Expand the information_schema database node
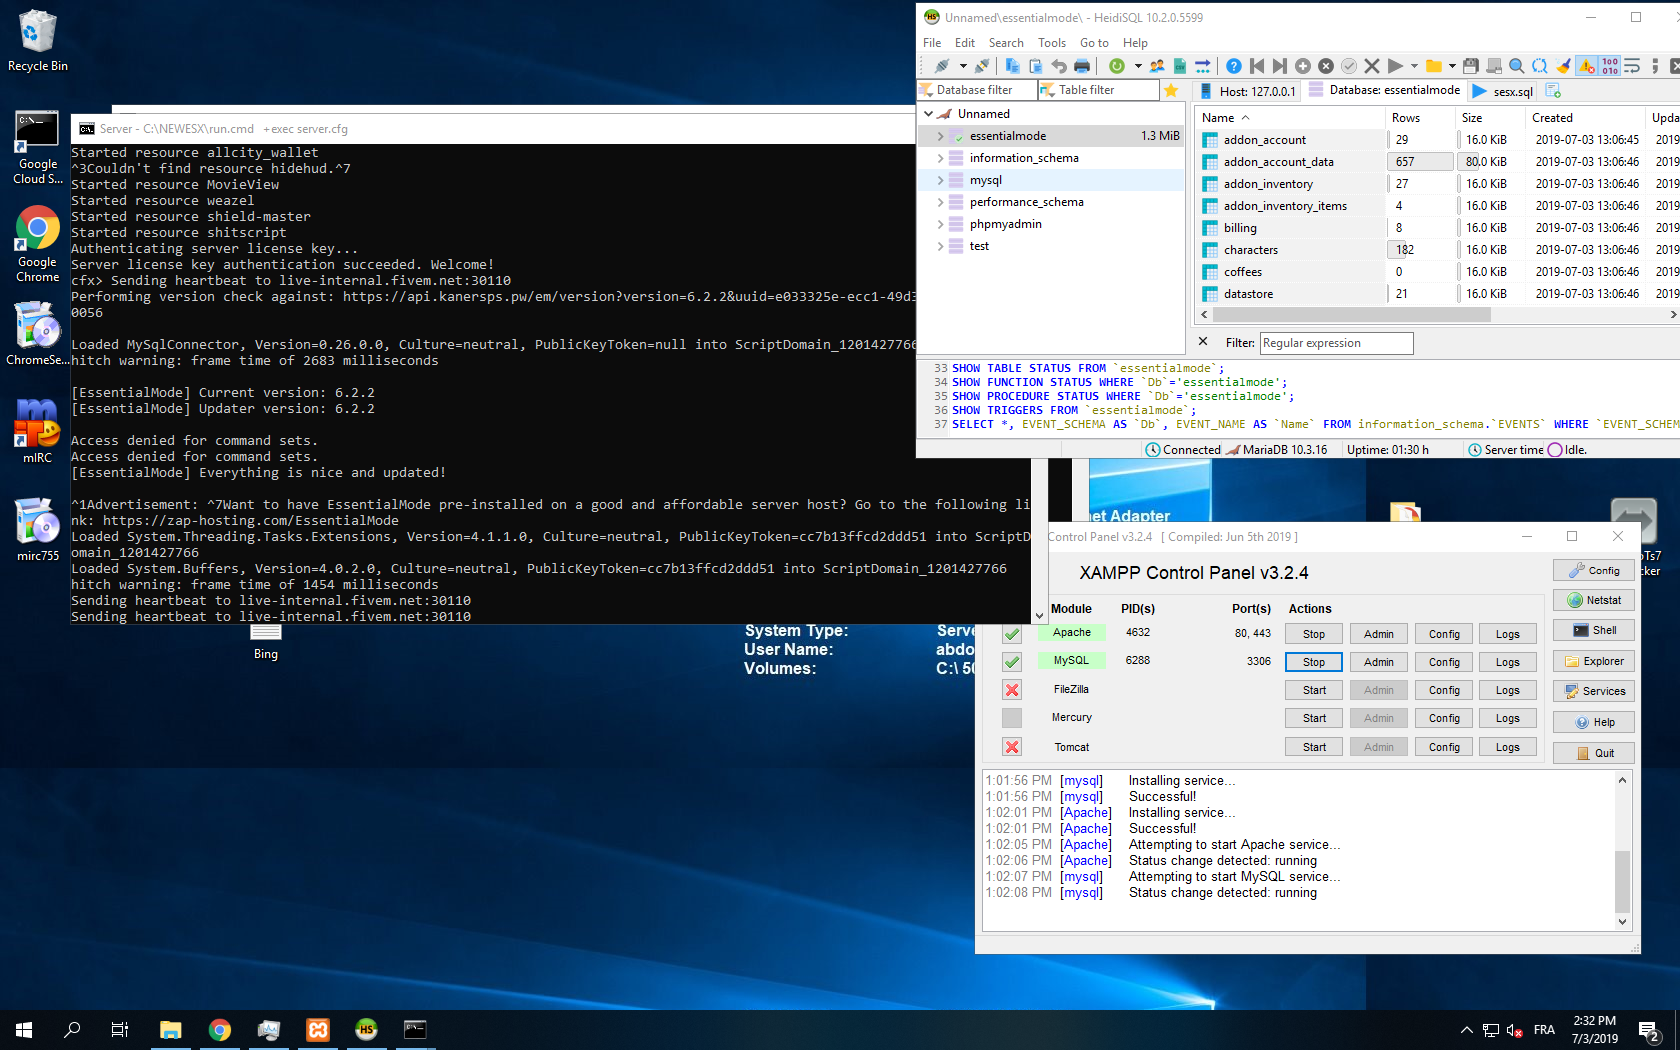The height and width of the screenshot is (1050, 1680). point(940,158)
